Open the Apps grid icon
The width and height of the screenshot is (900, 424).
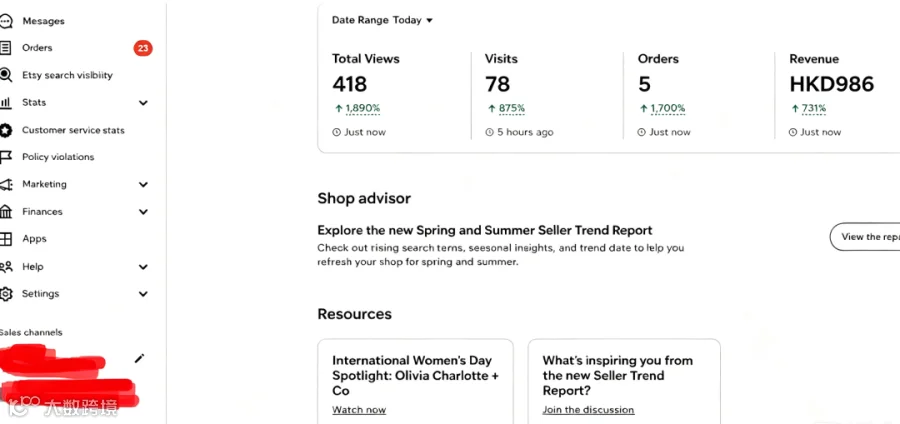(x=5, y=239)
